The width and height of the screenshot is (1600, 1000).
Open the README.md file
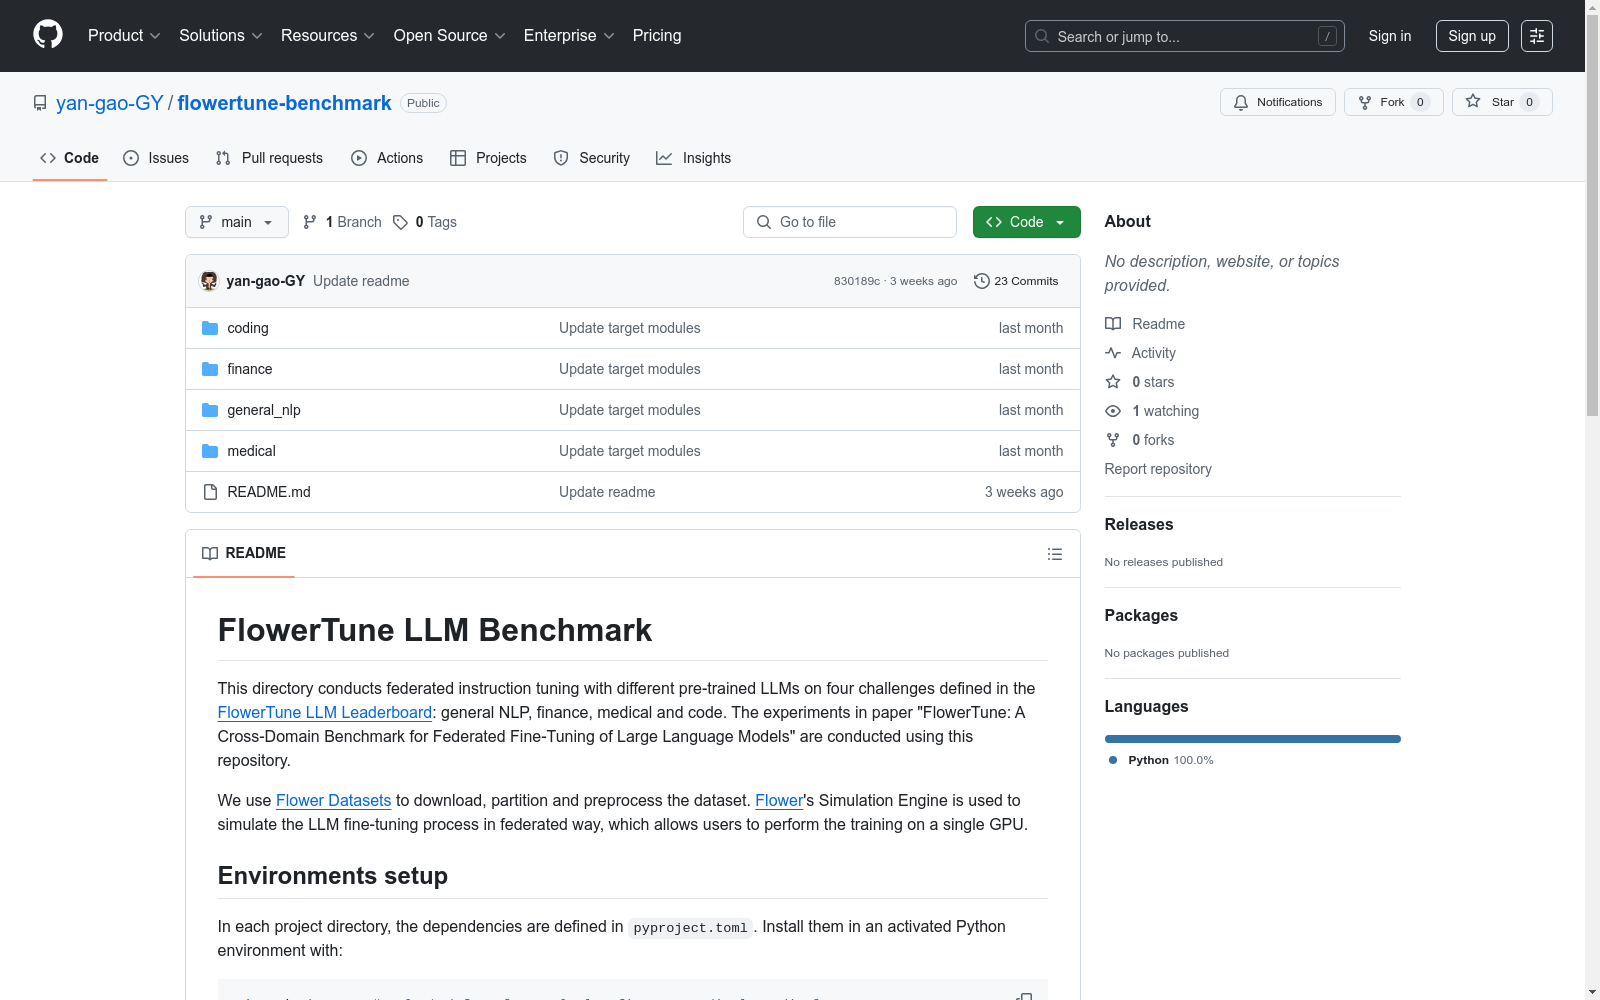[269, 492]
